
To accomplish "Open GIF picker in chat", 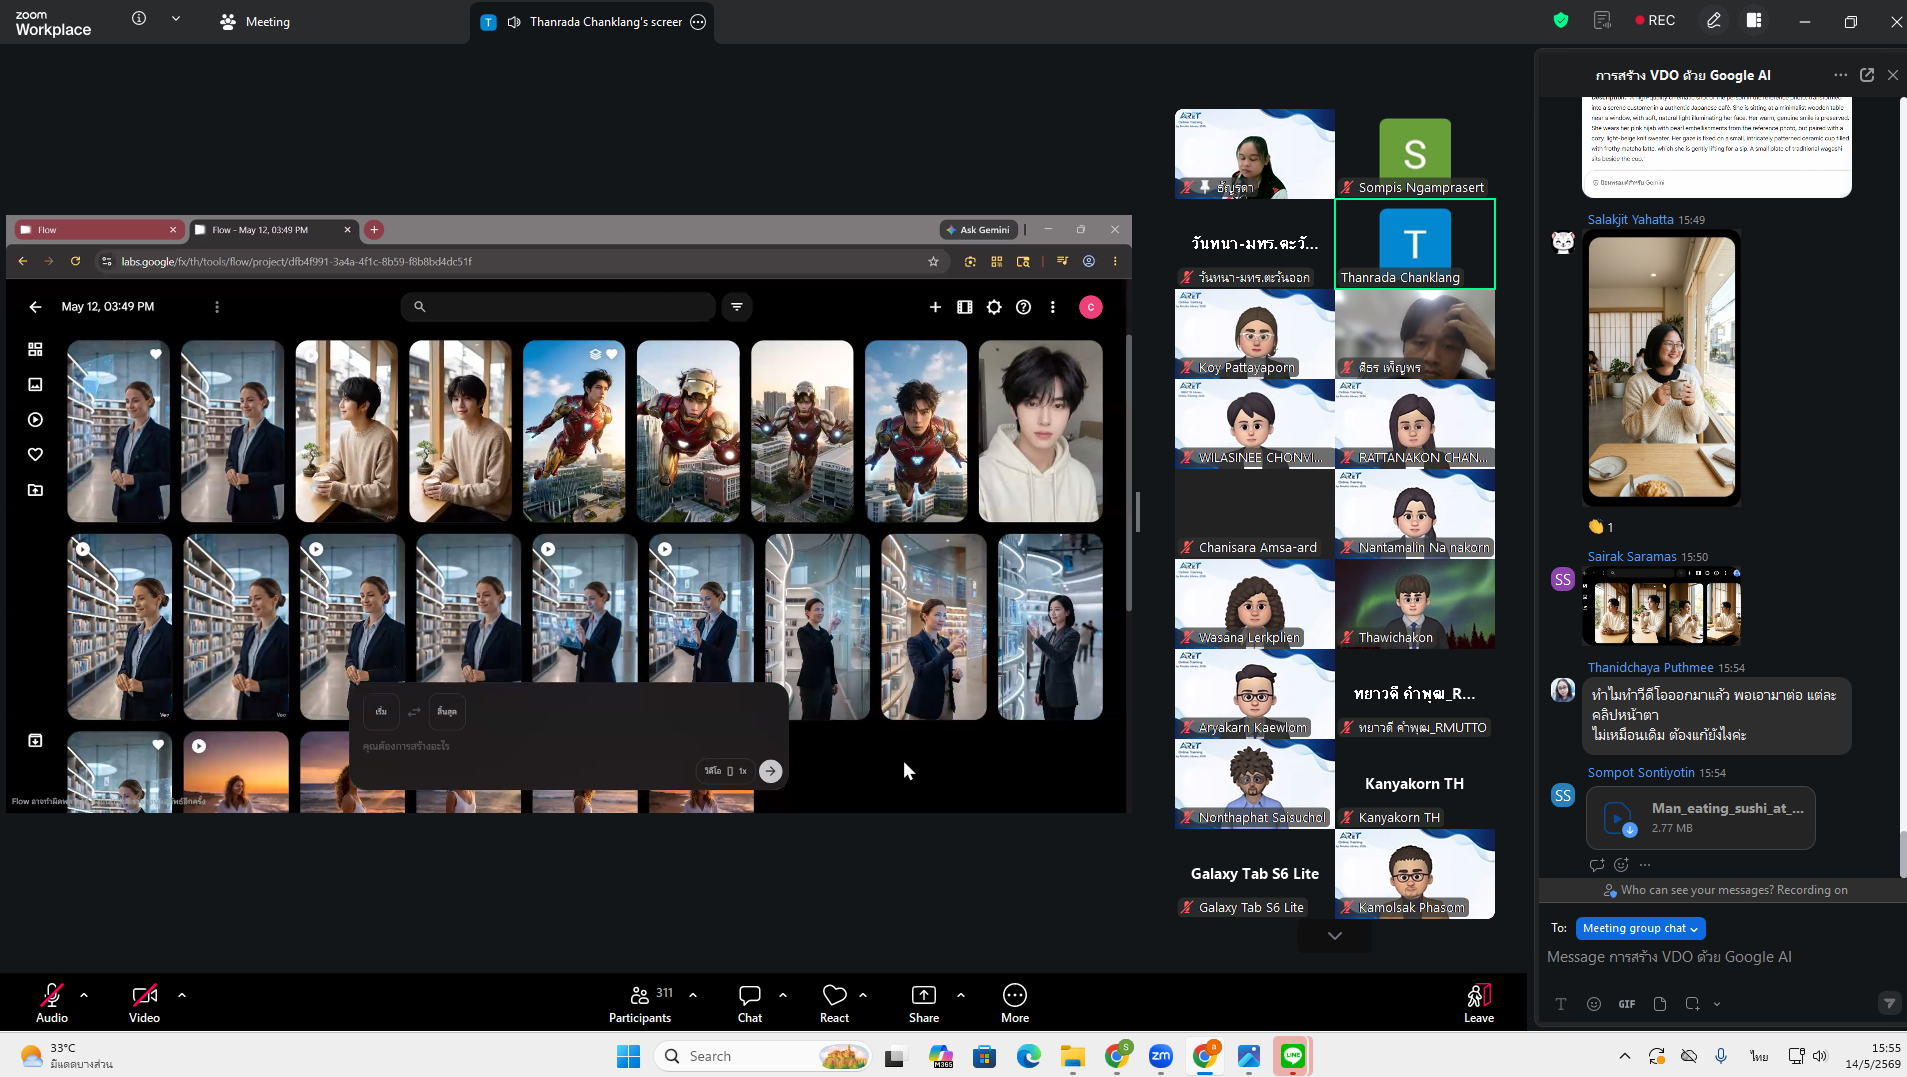I will pyautogui.click(x=1627, y=1004).
